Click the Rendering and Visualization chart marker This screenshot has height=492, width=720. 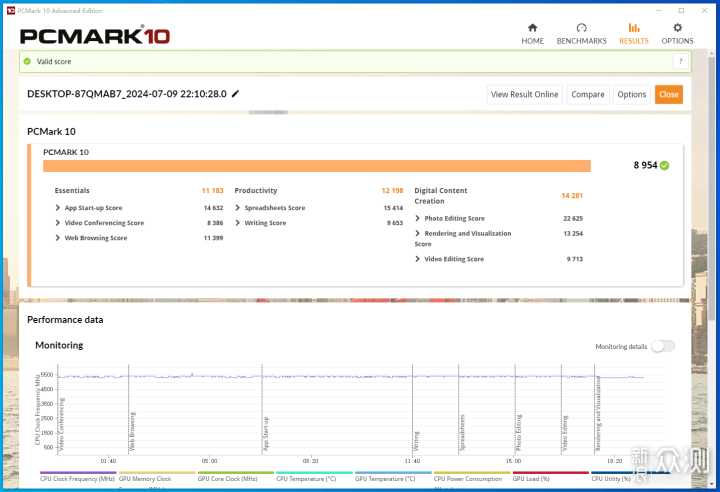tap(598, 413)
